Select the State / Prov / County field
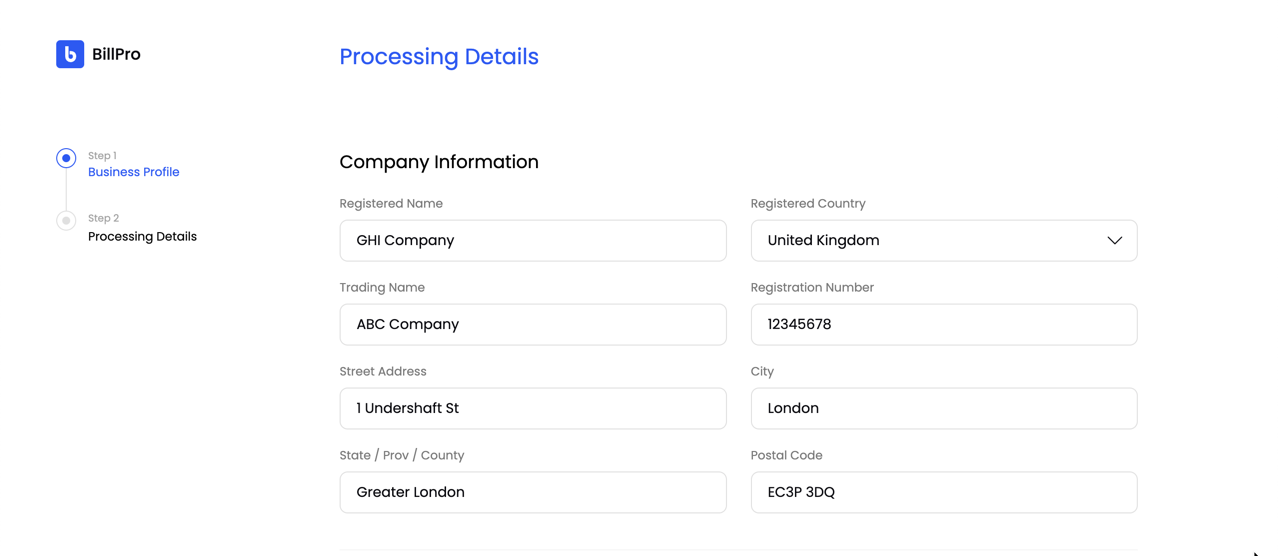This screenshot has width=1278, height=556. pos(532,493)
